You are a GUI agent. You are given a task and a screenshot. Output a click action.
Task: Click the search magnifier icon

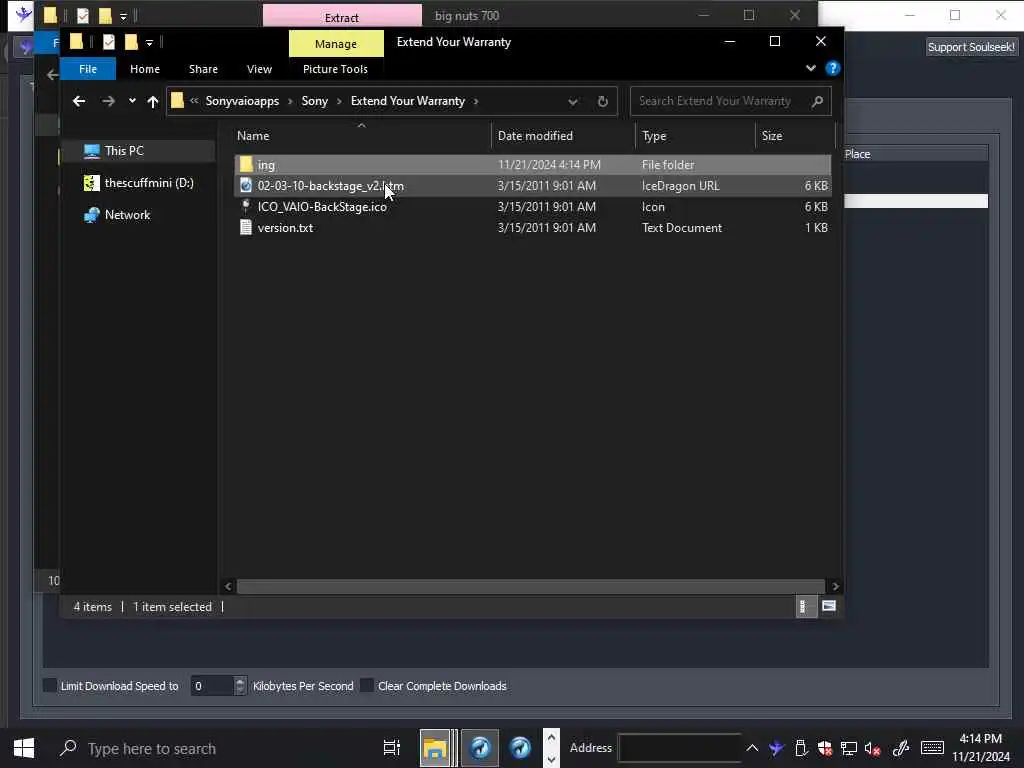point(817,101)
